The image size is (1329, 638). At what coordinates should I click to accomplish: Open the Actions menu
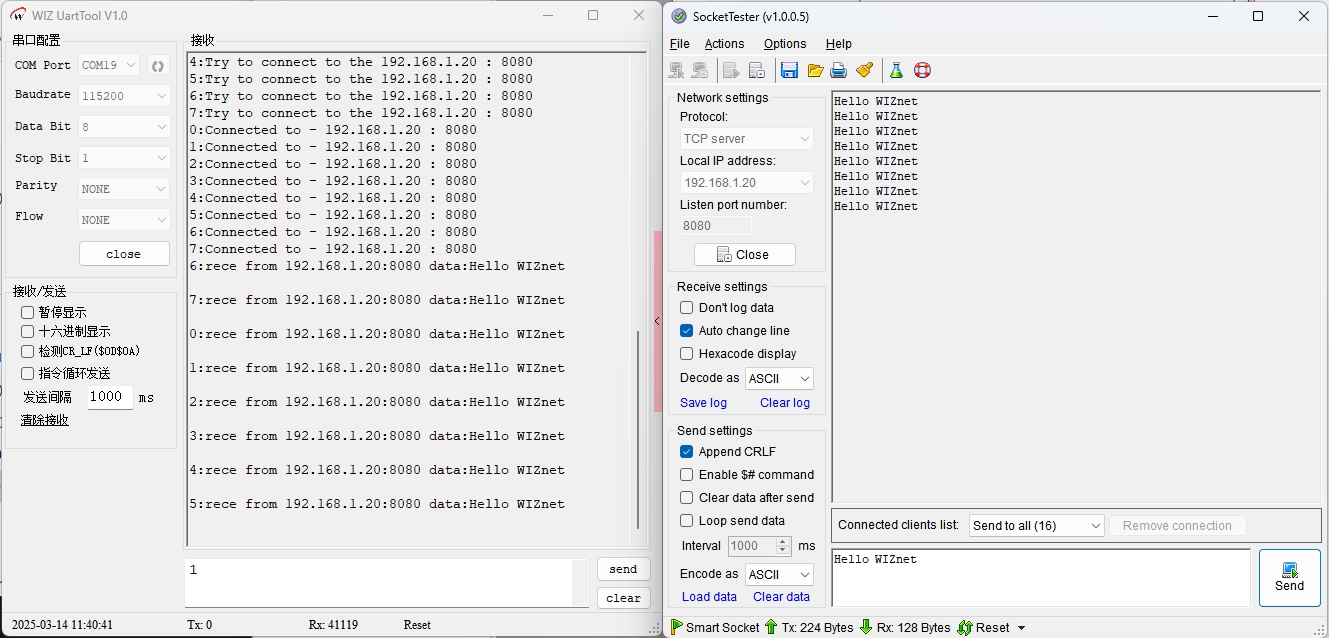[724, 44]
